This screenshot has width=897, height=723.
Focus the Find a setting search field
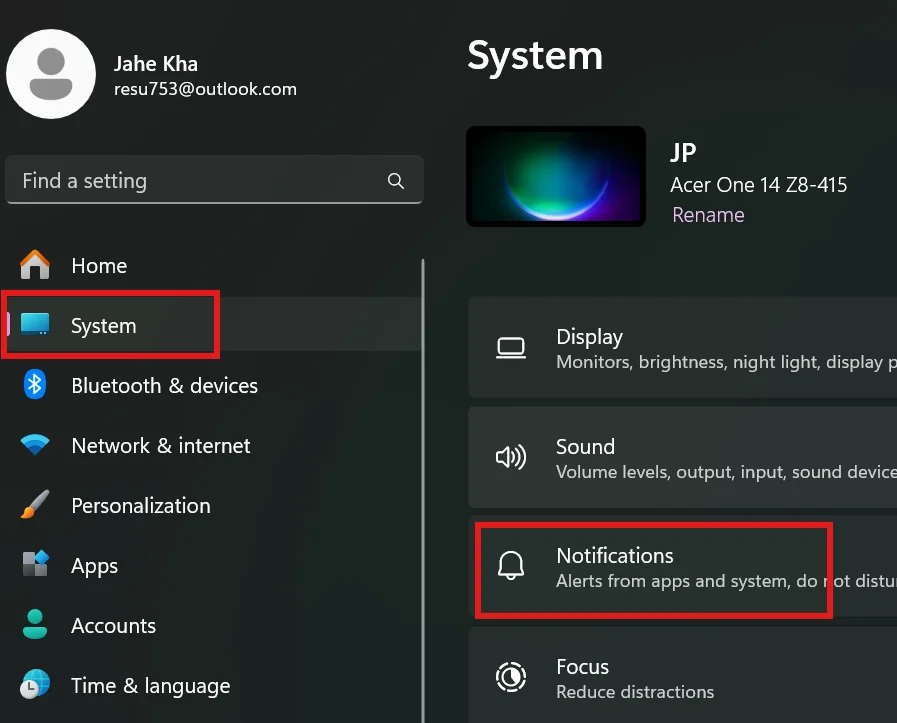coord(200,181)
